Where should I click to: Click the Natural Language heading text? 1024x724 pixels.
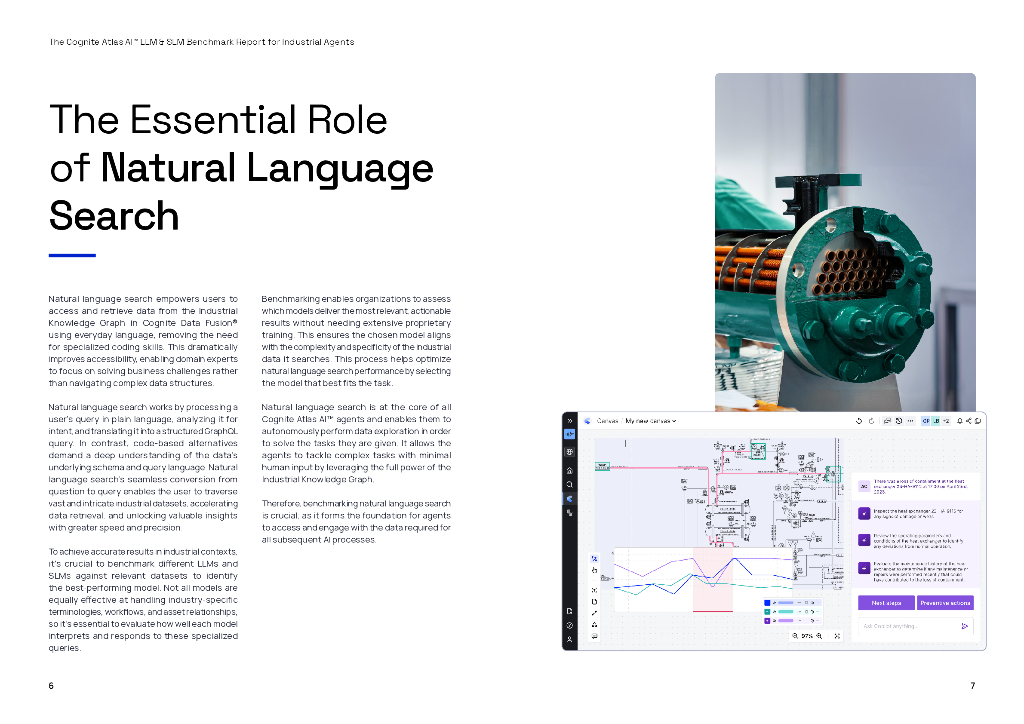267,168
